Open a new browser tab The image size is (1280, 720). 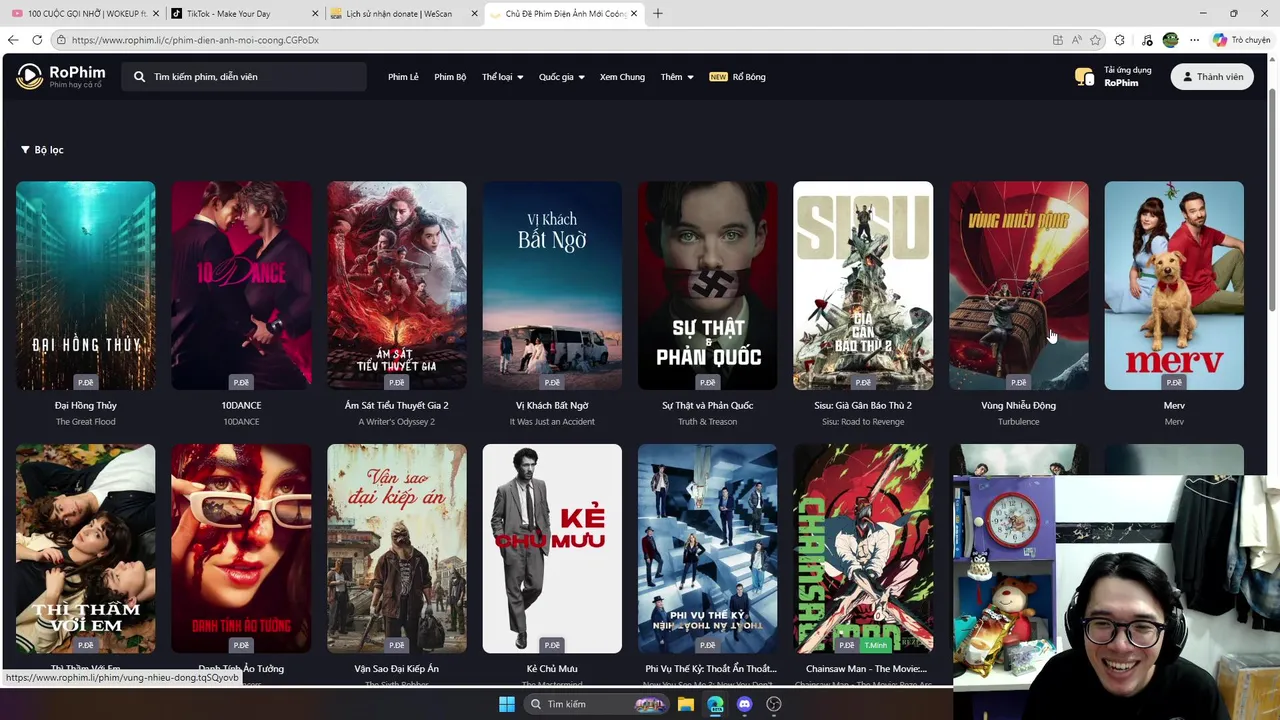point(657,13)
